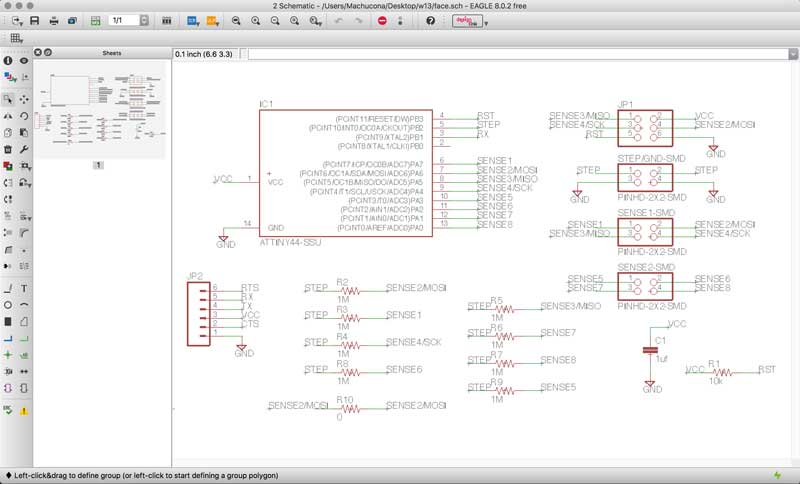This screenshot has height=484, width=800.
Task: Switch to board view icon
Action: [95, 21]
